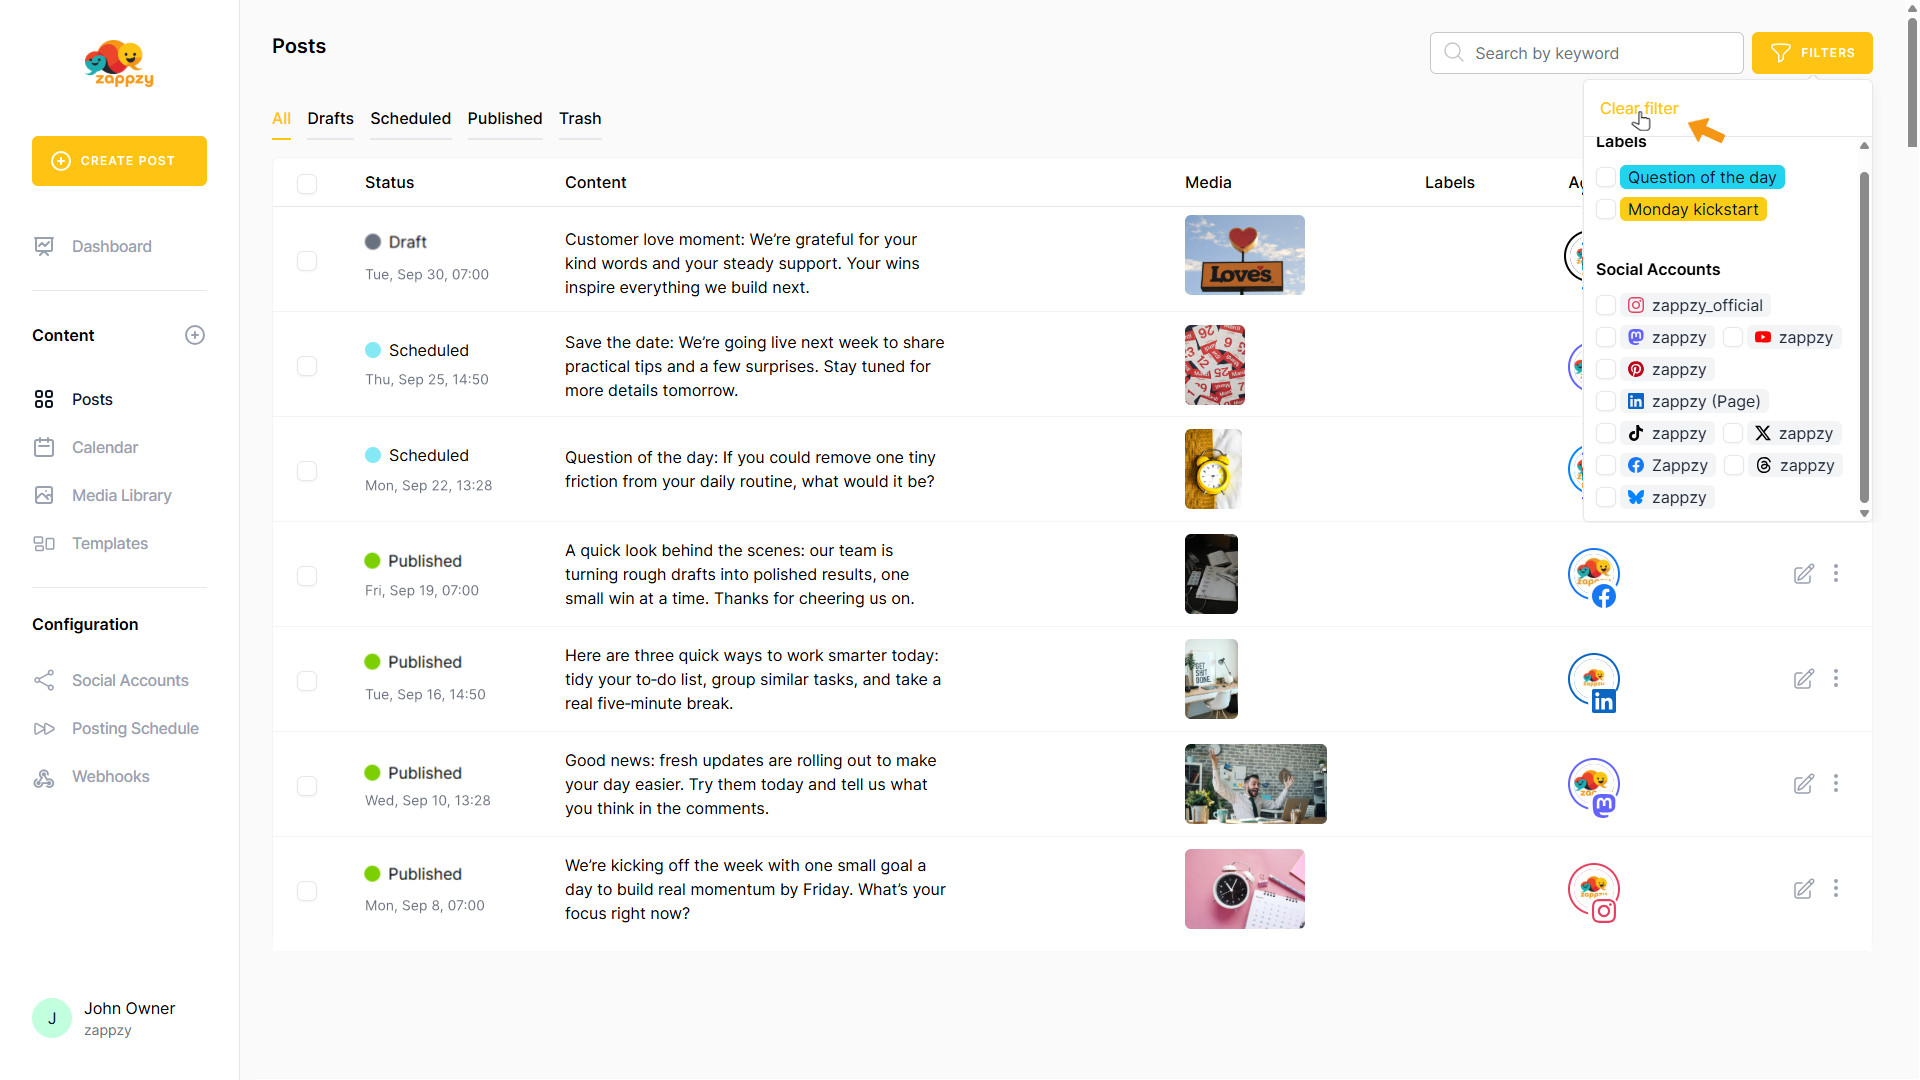
Task: Open the FILTERS dropdown button
Action: point(1811,53)
